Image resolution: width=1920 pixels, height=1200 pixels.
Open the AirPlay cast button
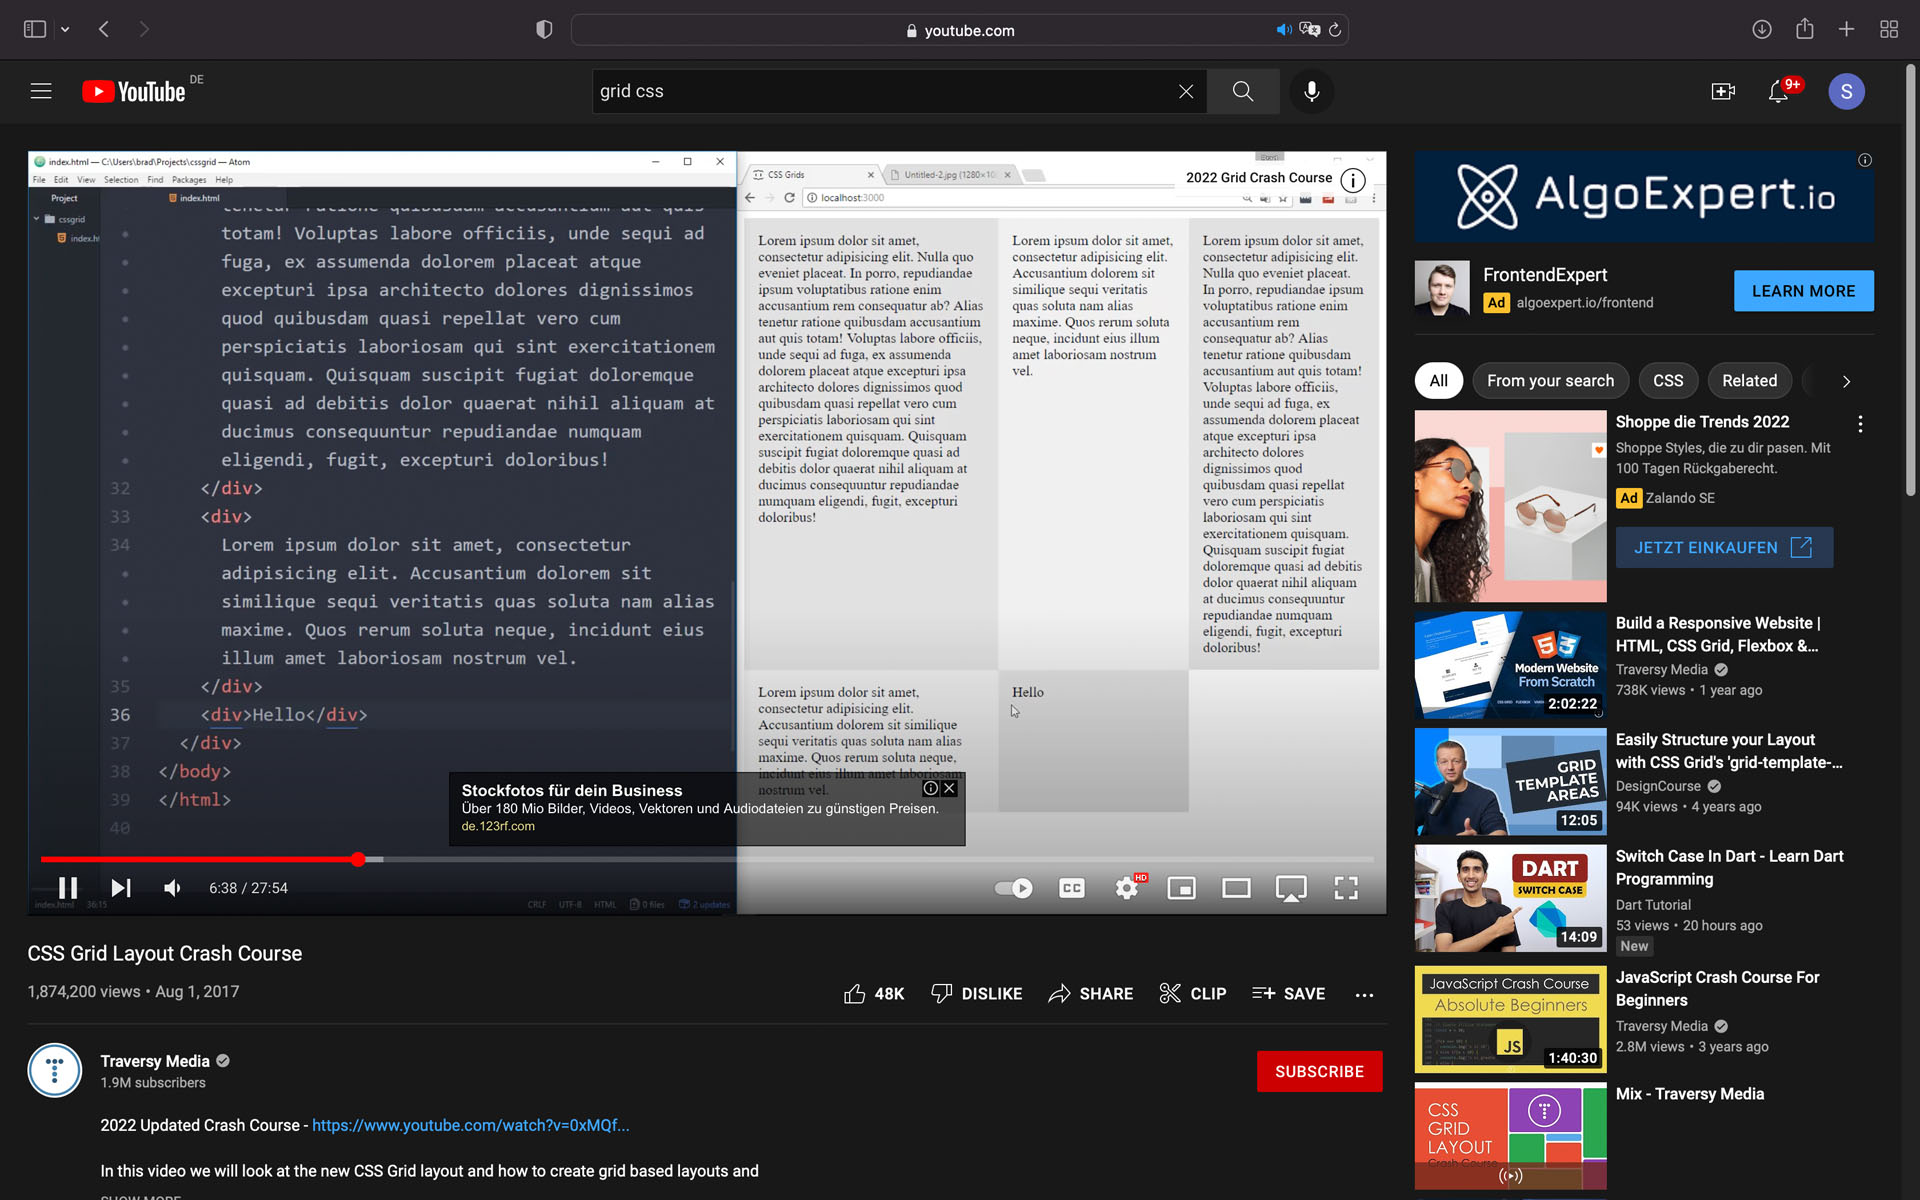pyautogui.click(x=1291, y=888)
